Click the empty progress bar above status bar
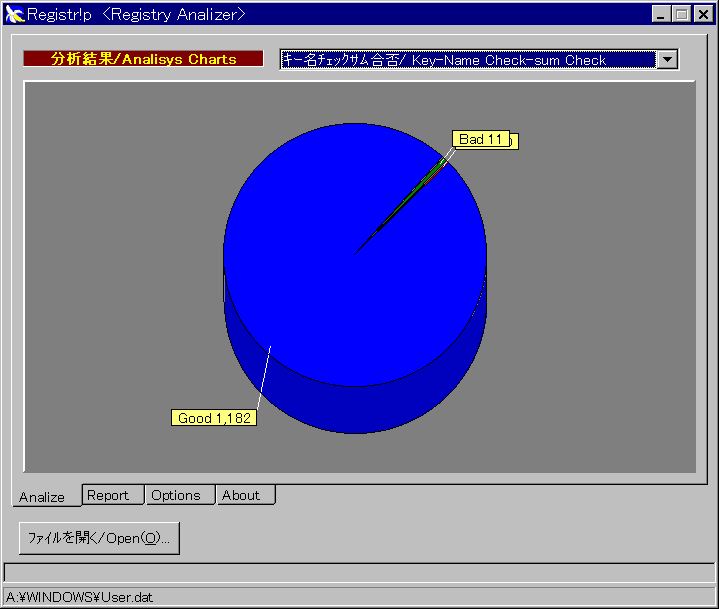The width and height of the screenshot is (719, 609). click(358, 573)
